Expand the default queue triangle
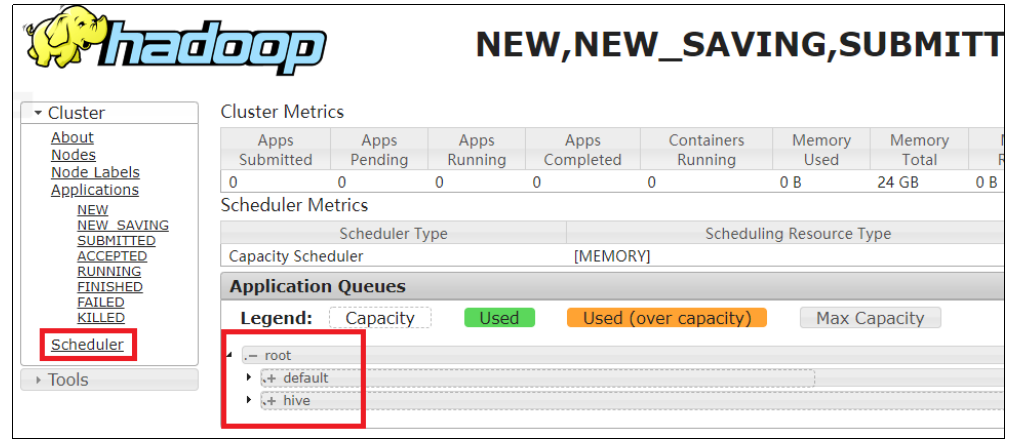This screenshot has height=446, width=1017. point(249,377)
